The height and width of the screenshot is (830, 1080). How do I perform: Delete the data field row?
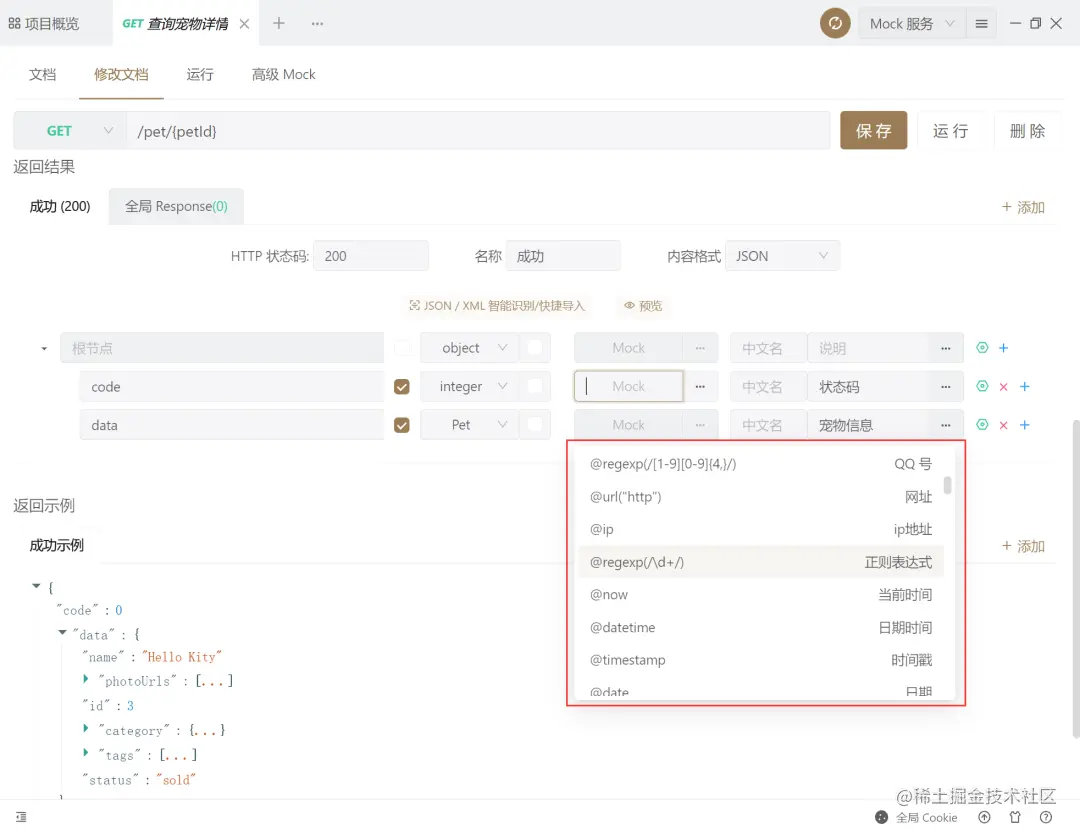click(x=1004, y=425)
